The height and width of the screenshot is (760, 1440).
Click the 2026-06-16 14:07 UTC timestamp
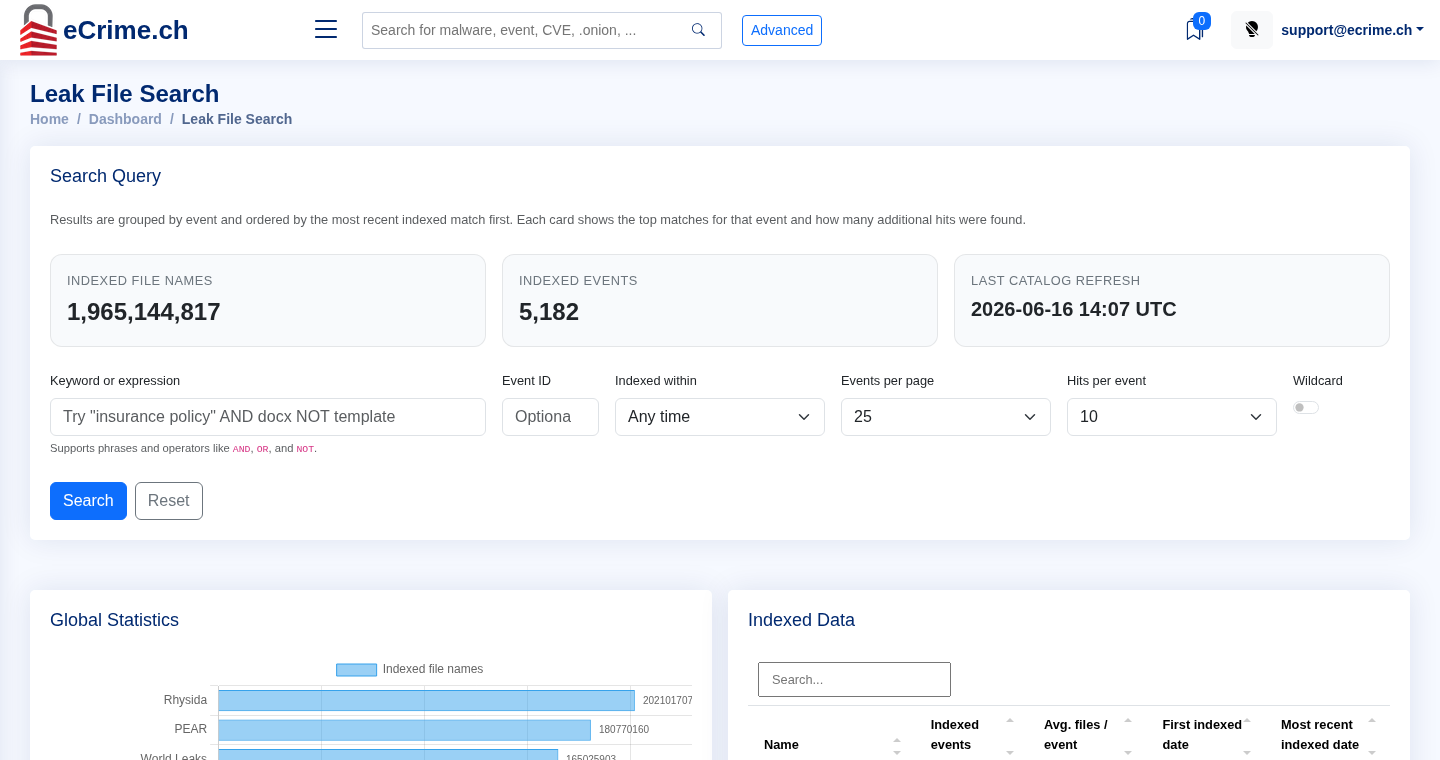[1074, 309]
